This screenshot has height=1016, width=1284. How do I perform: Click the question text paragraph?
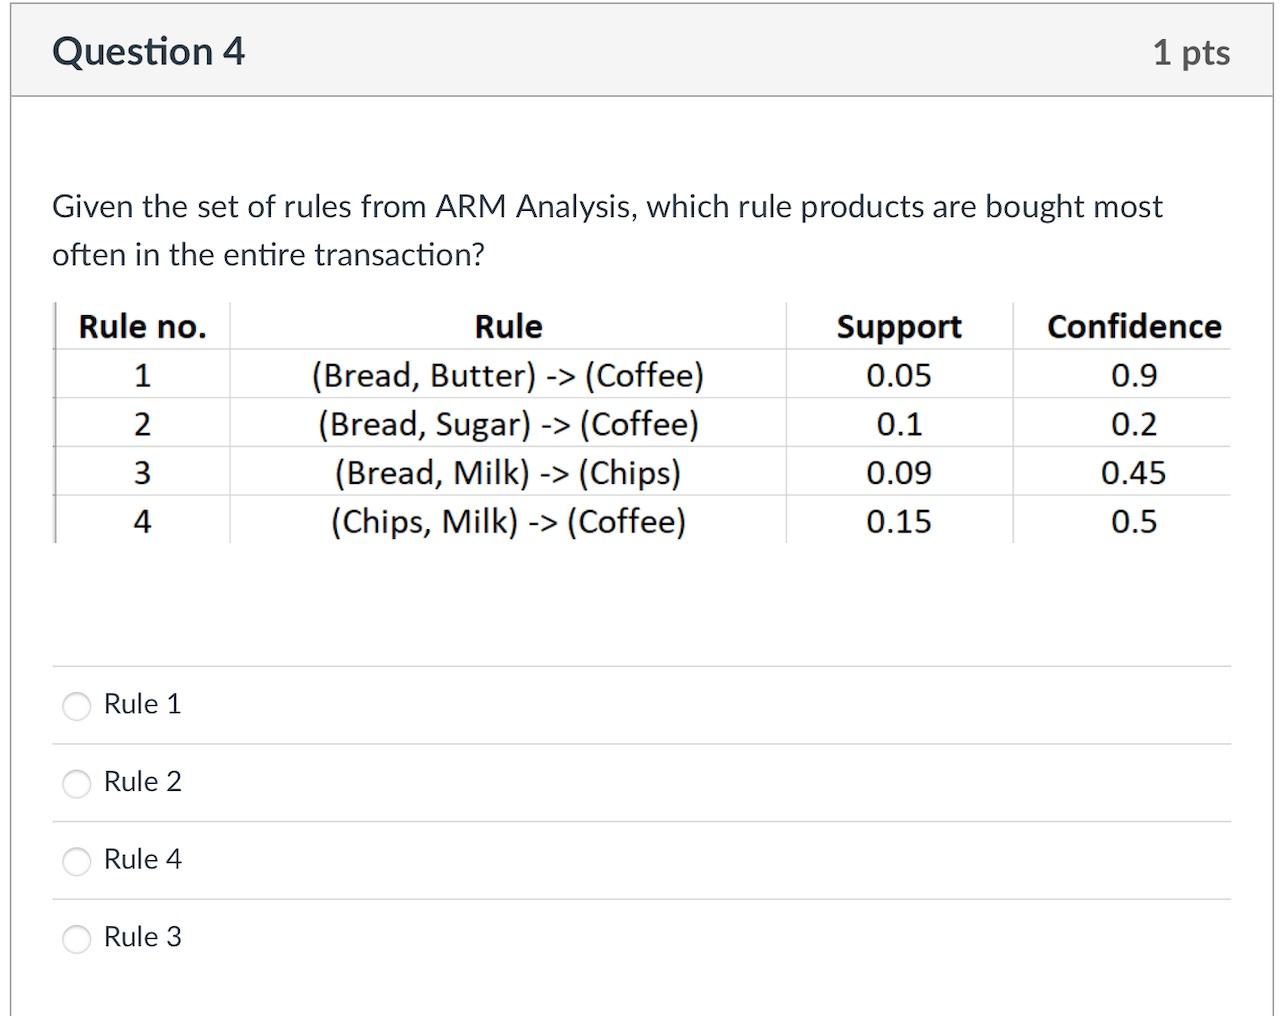pyautogui.click(x=606, y=230)
